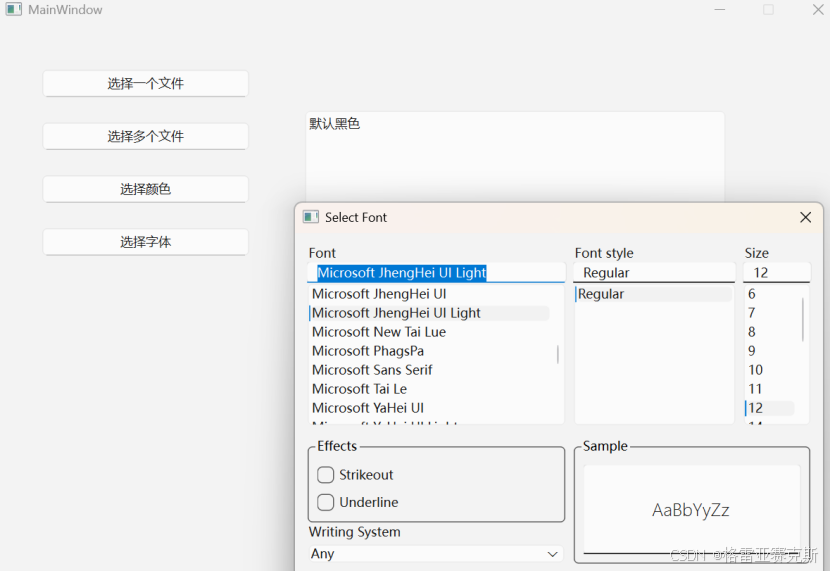Click the AaBbYyZz sample preview
This screenshot has height=571, width=830.
pos(691,510)
